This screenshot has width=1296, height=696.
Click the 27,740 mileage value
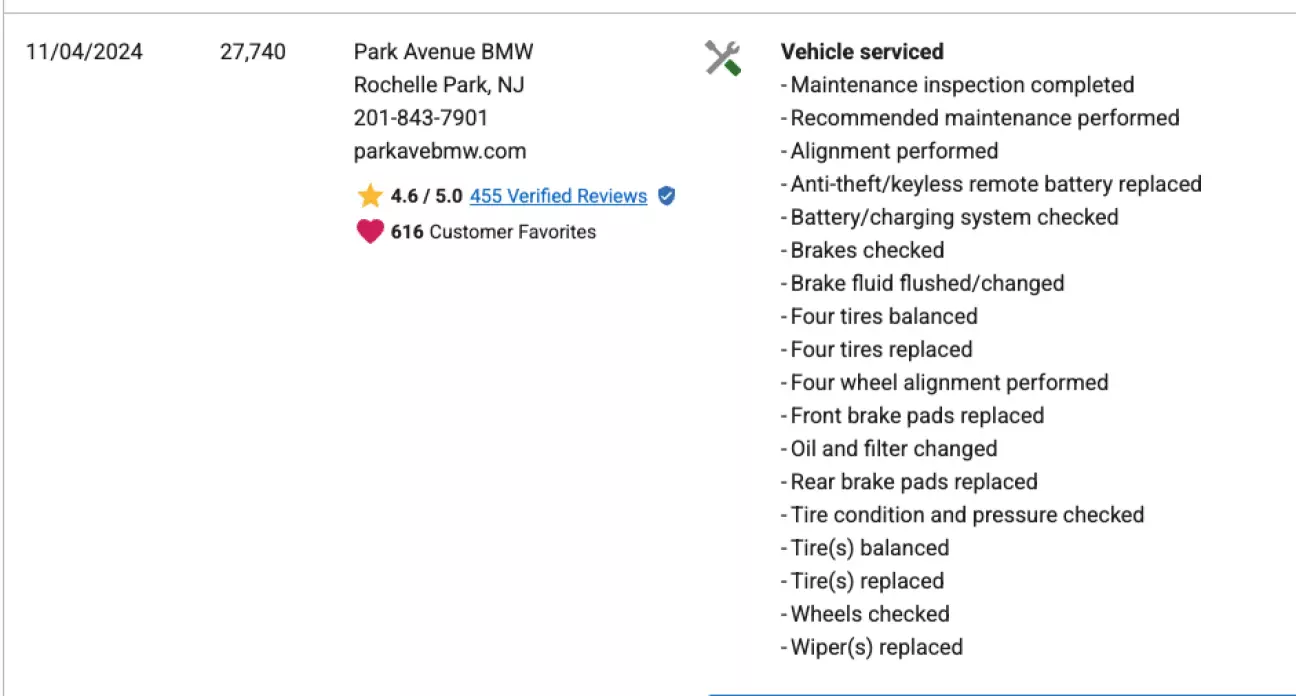[253, 51]
